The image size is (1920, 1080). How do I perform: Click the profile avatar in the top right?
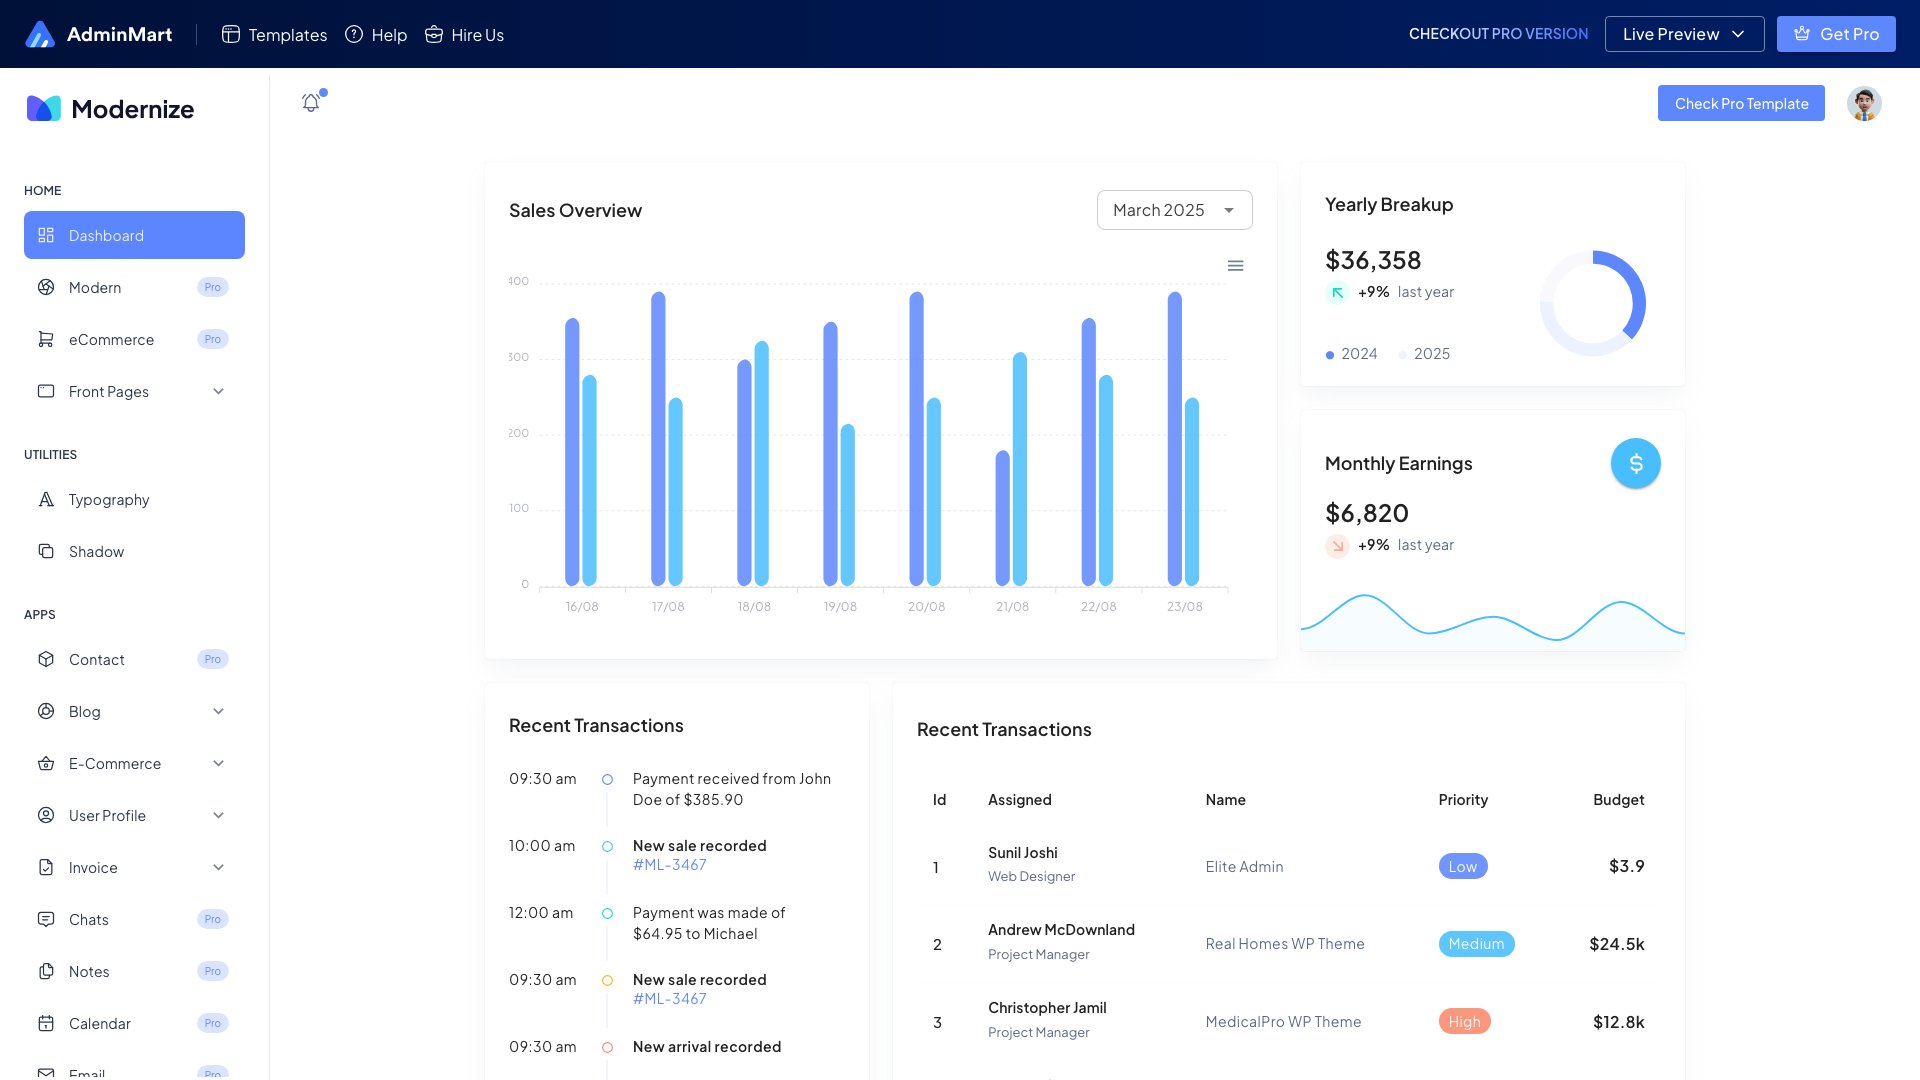point(1863,103)
